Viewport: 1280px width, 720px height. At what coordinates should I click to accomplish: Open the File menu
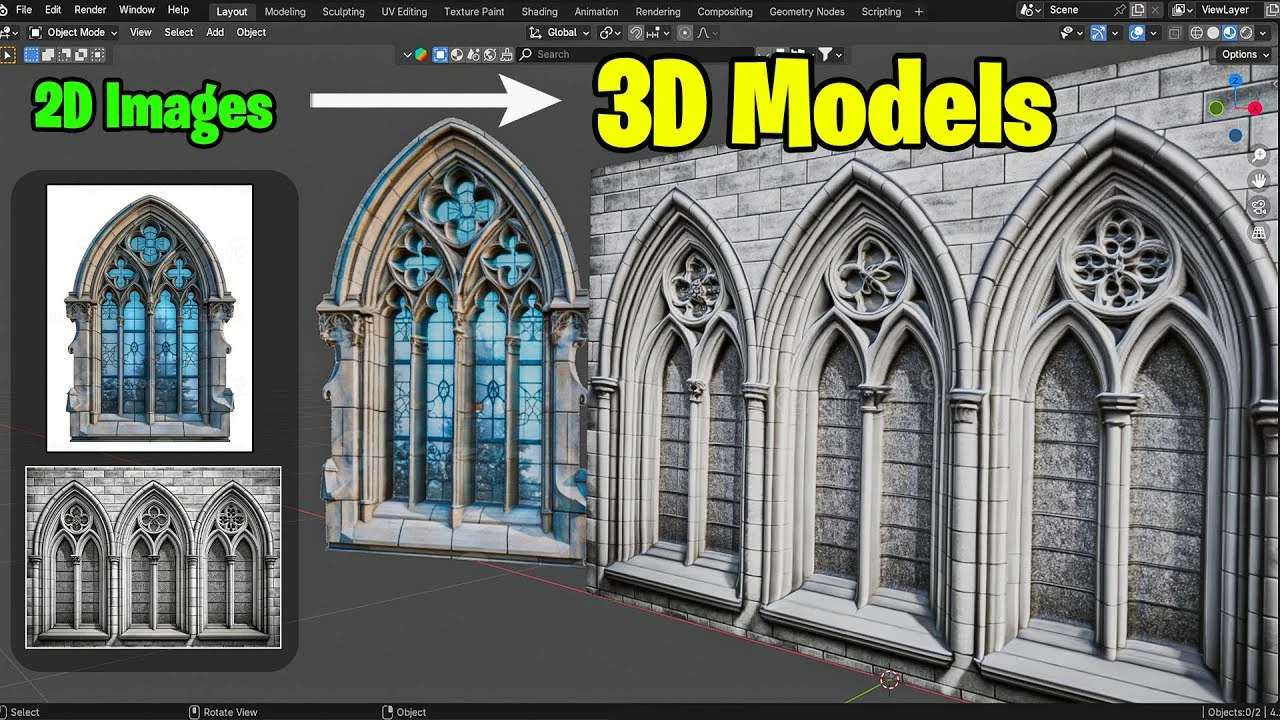(24, 10)
